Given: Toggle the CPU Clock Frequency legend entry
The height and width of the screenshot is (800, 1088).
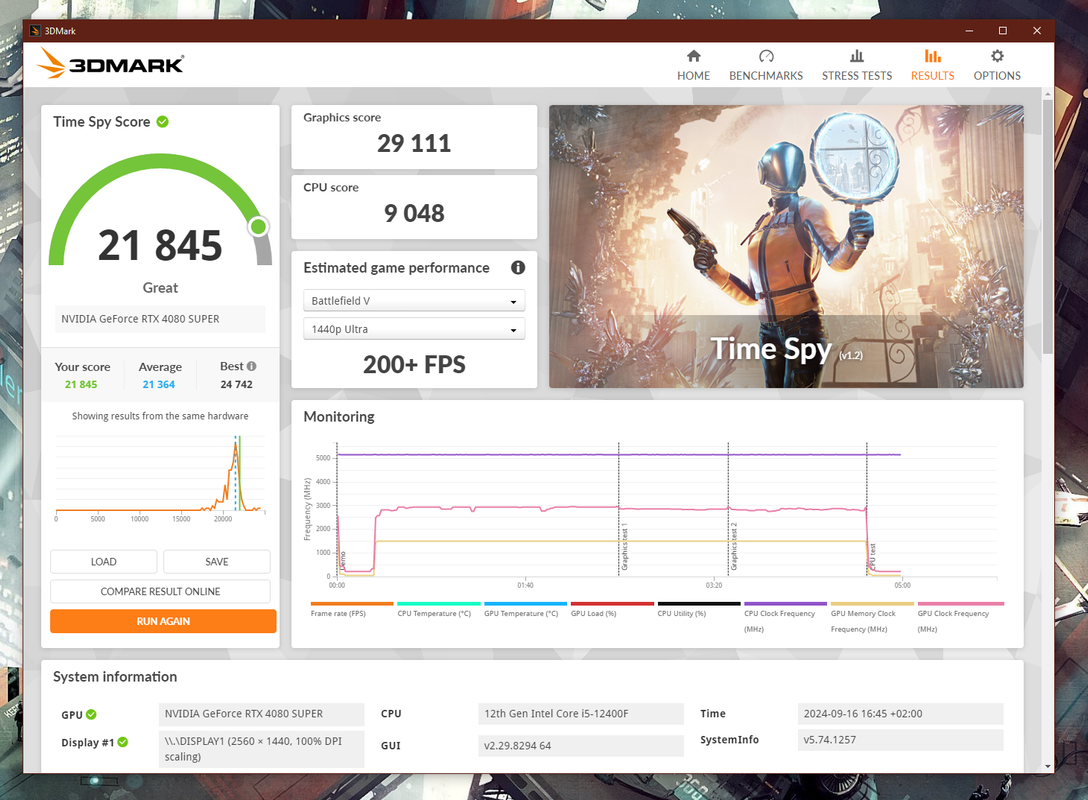Looking at the screenshot, I should point(785,617).
